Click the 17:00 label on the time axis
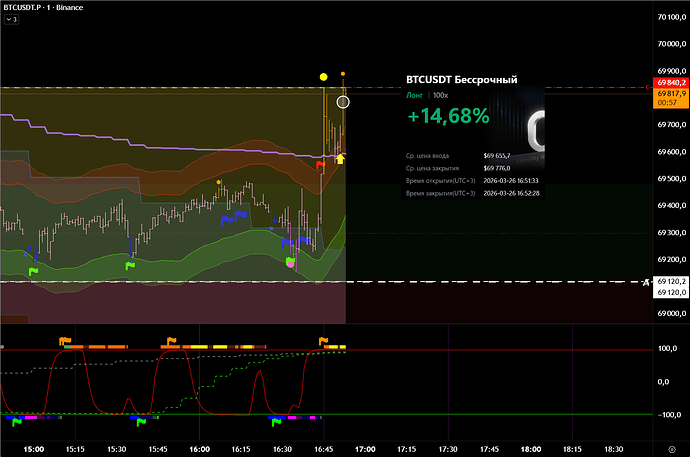This screenshot has height=457, width=690. (x=366, y=450)
